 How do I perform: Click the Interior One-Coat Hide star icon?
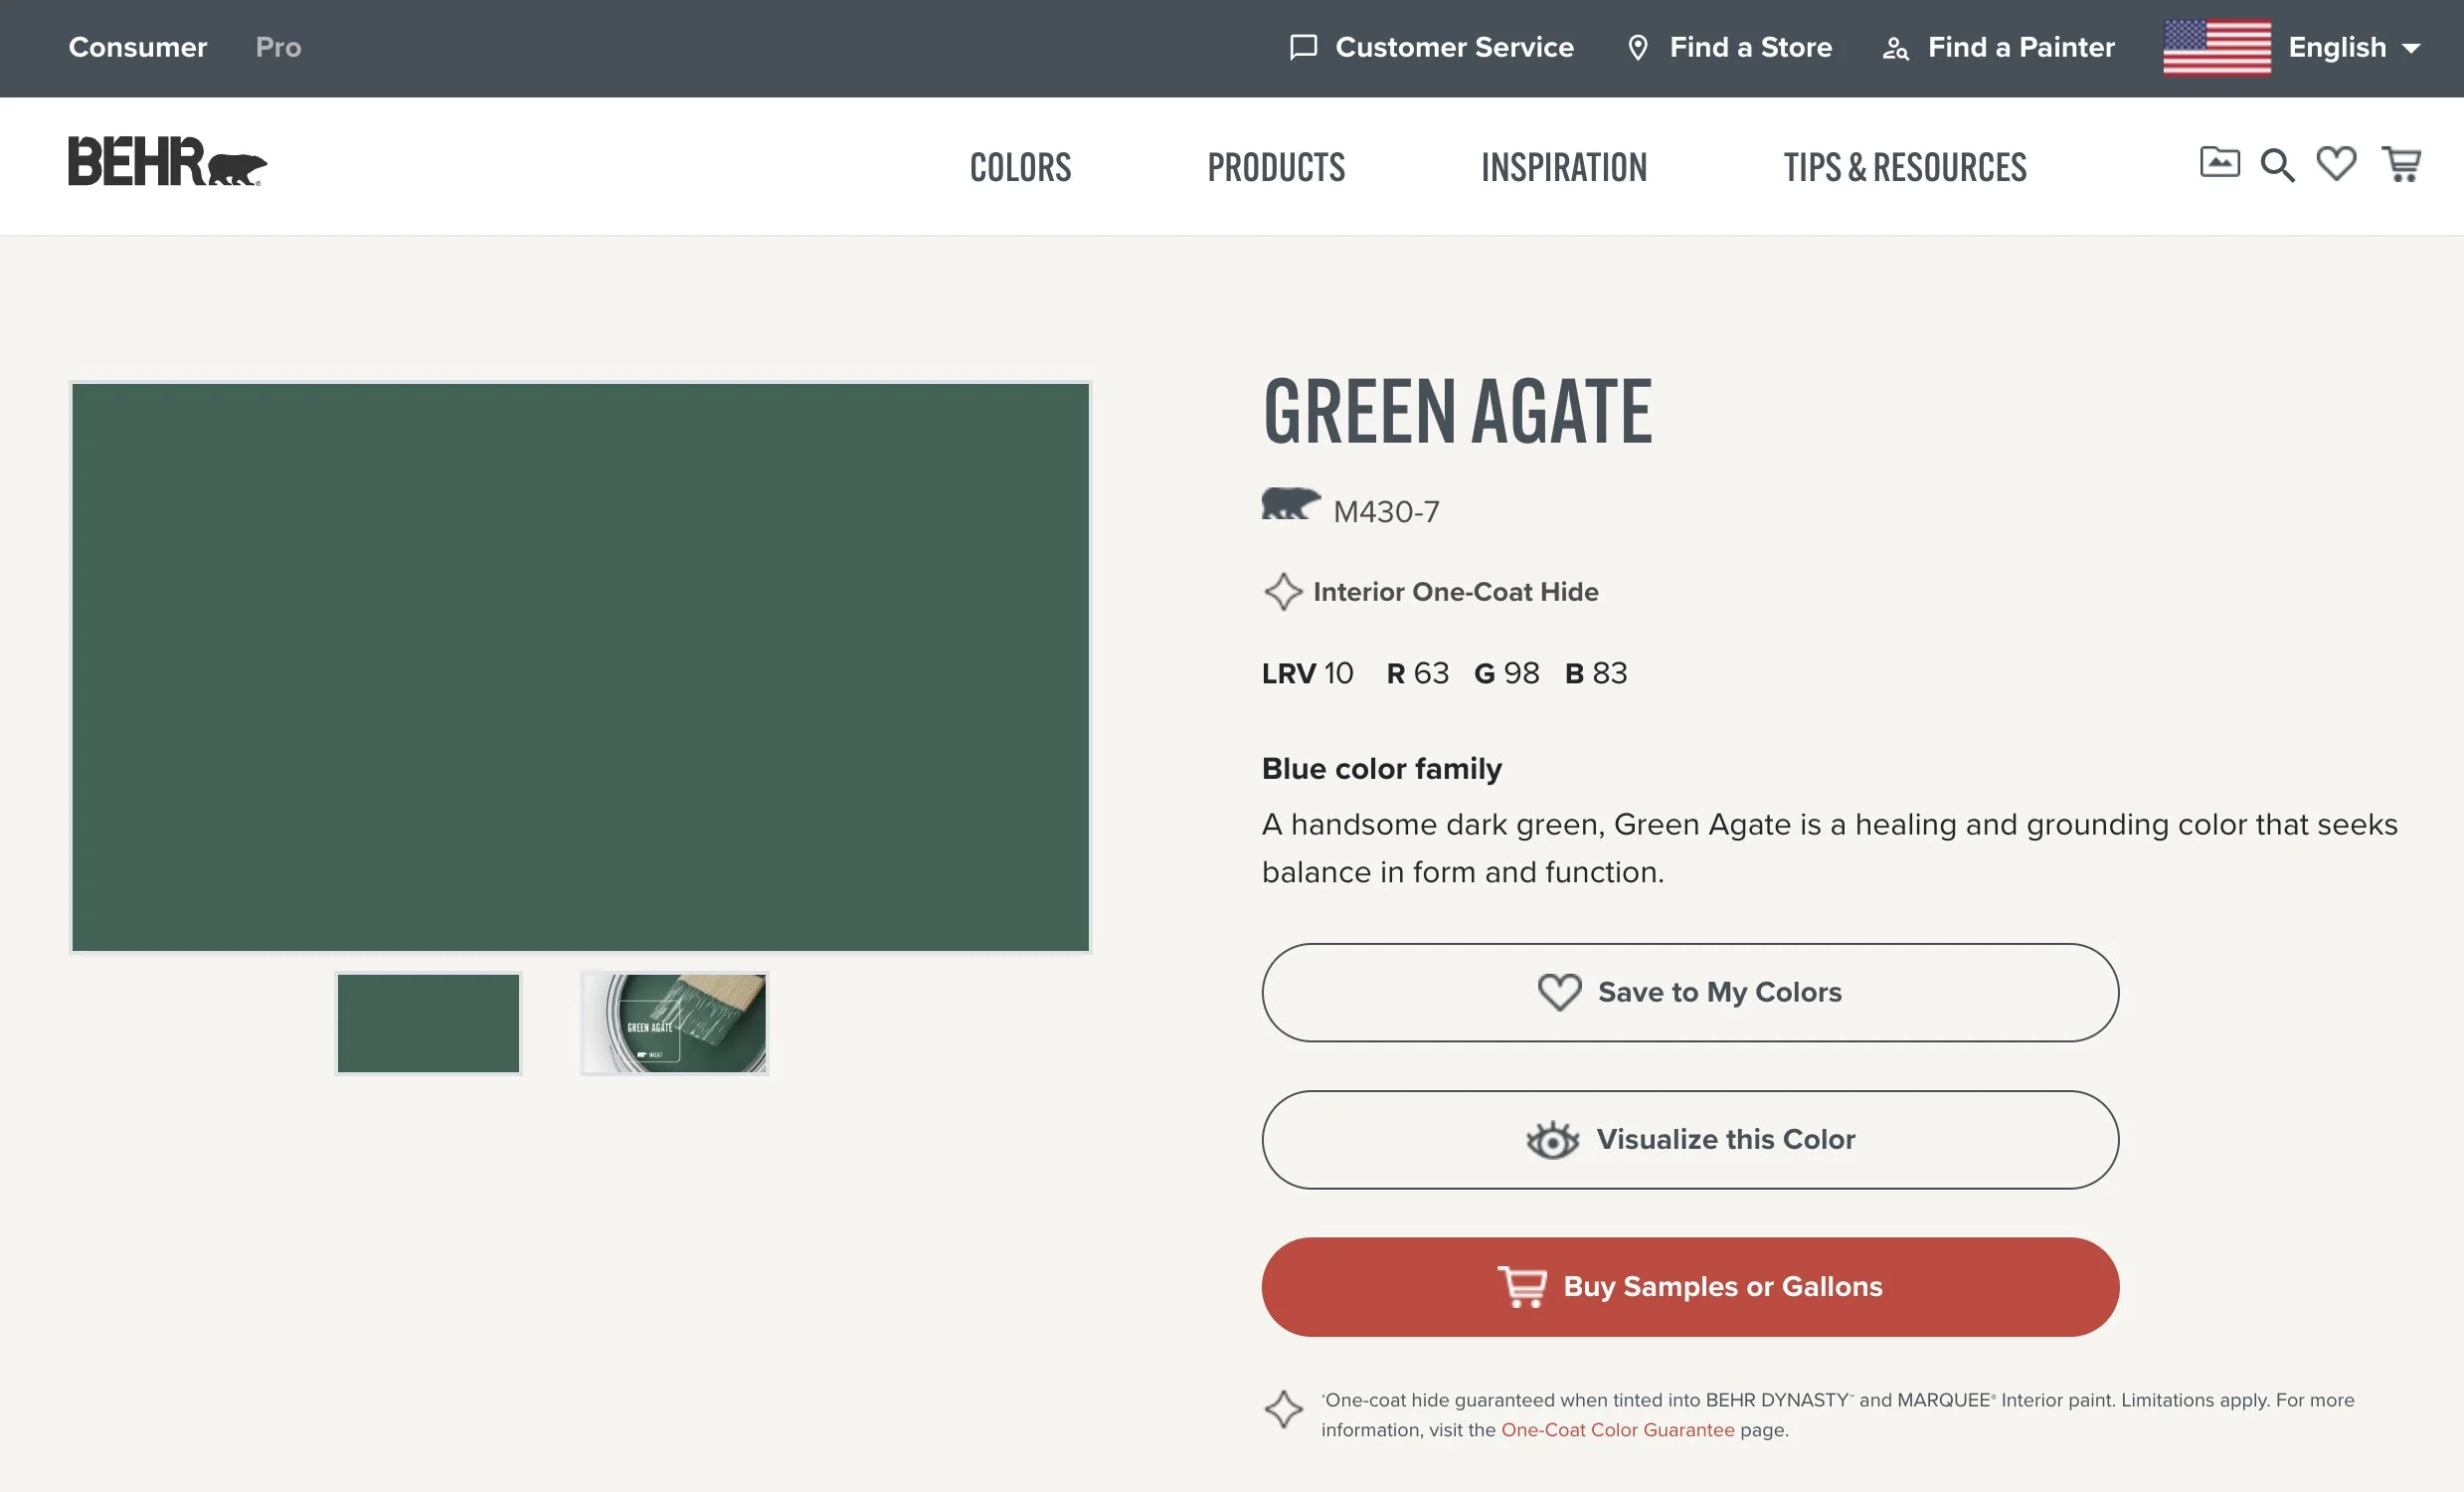click(x=1283, y=592)
